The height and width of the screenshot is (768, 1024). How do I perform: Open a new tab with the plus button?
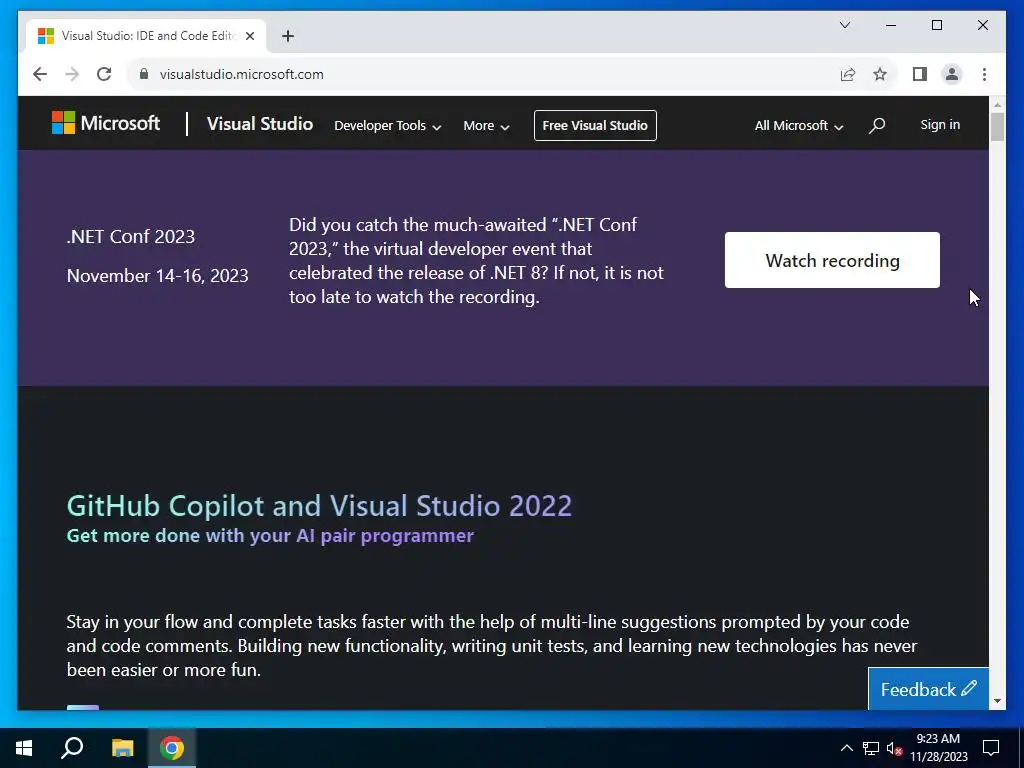coord(288,36)
